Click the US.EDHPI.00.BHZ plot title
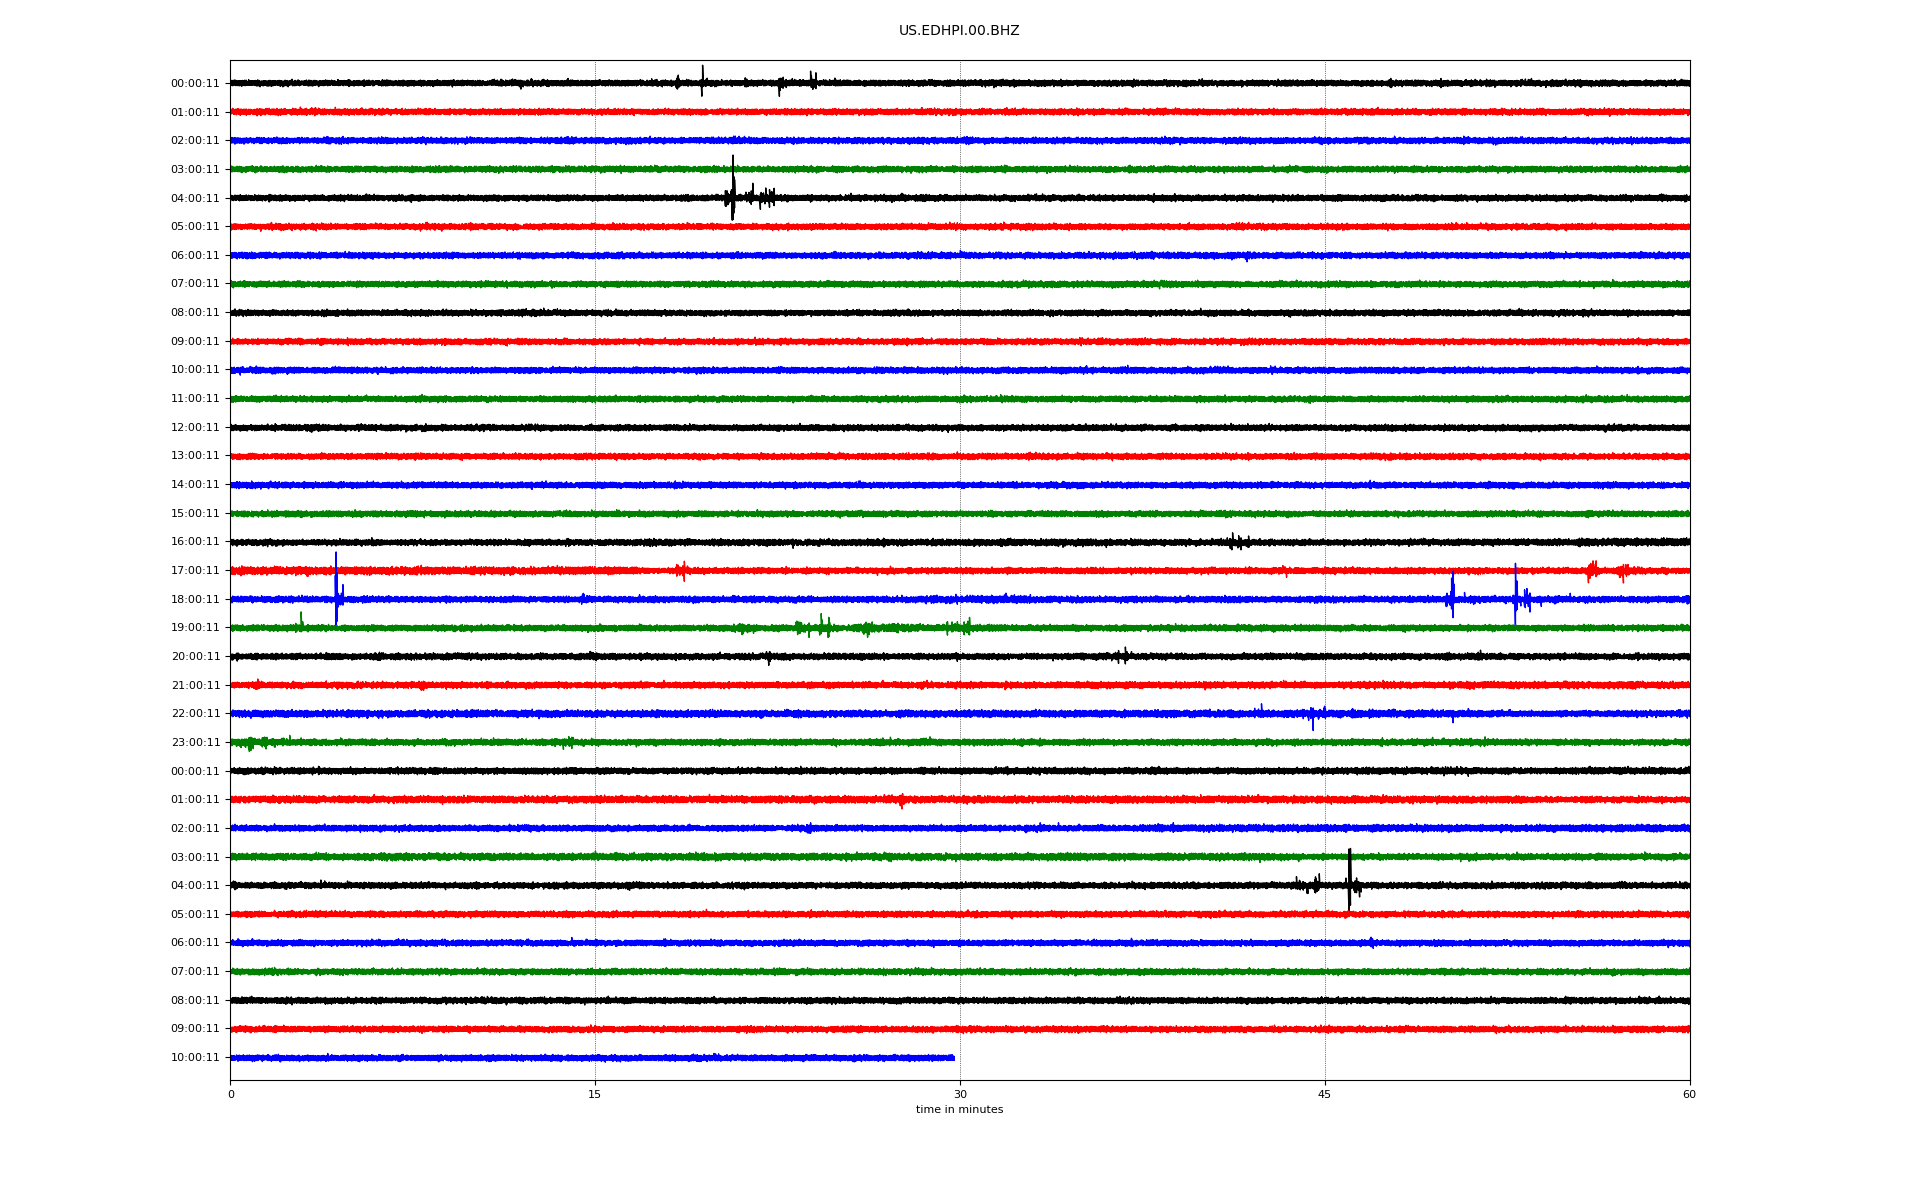Image resolution: width=1920 pixels, height=1200 pixels. click(958, 31)
